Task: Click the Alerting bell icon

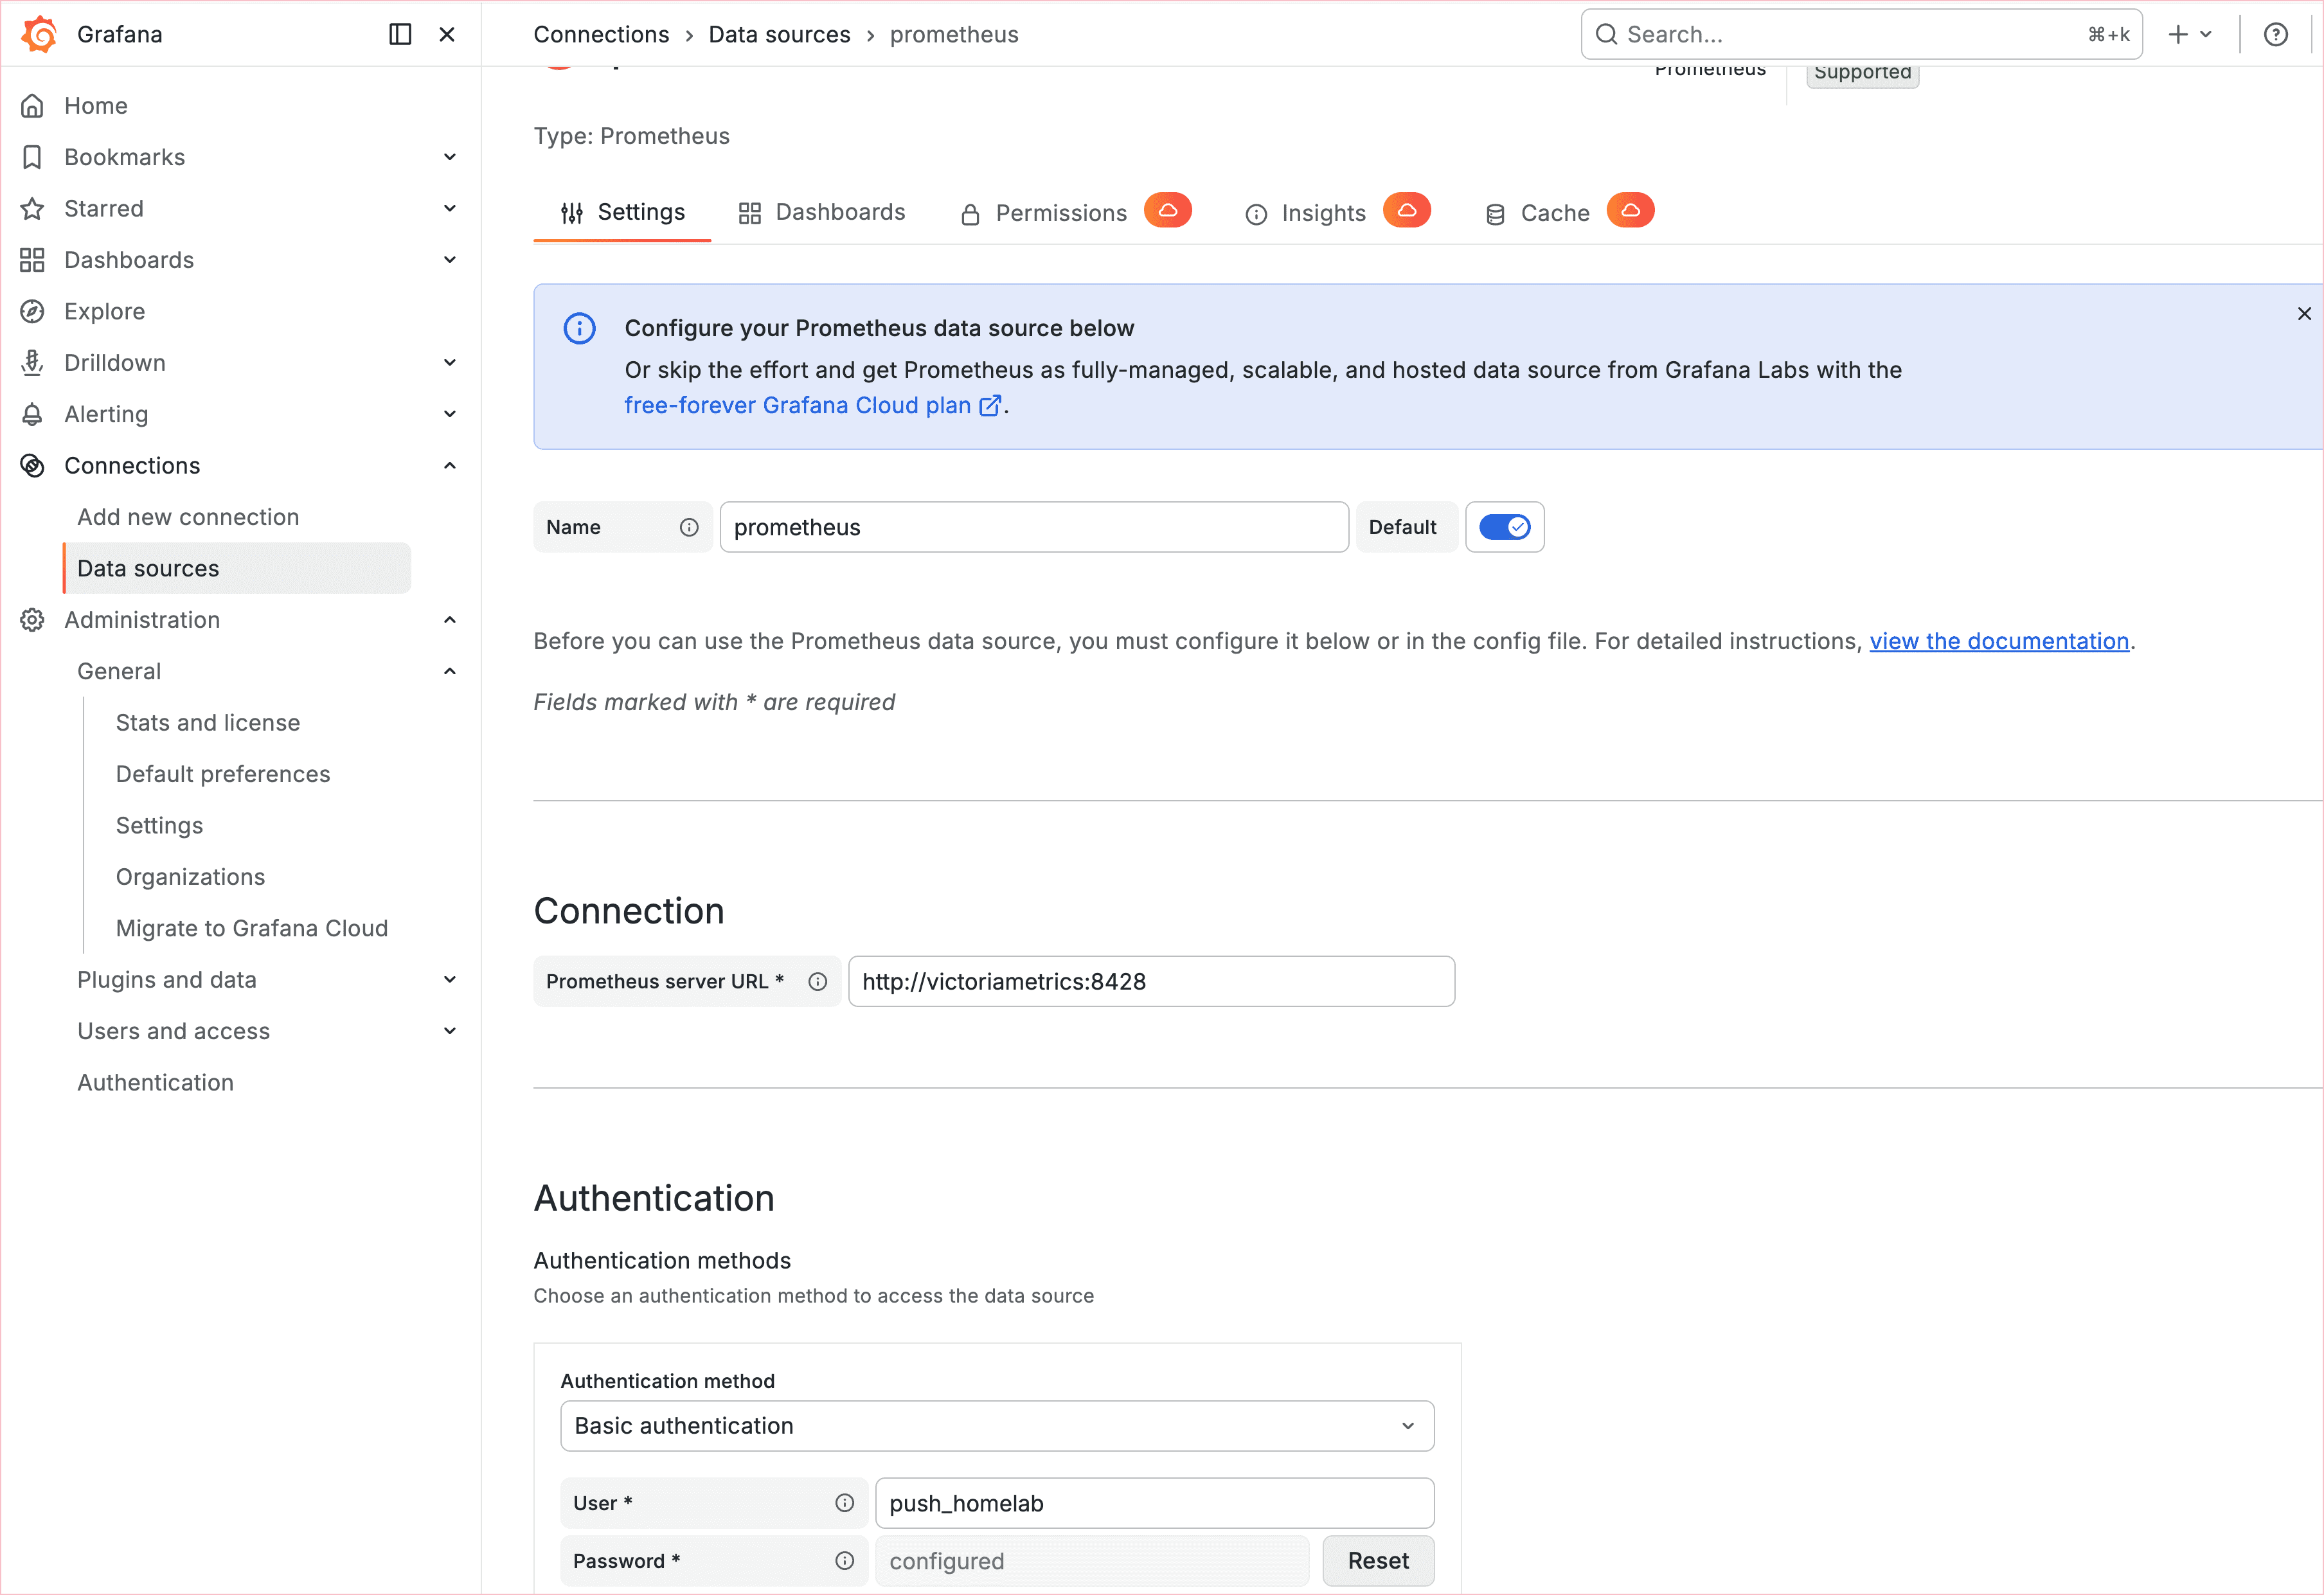Action: 33,414
